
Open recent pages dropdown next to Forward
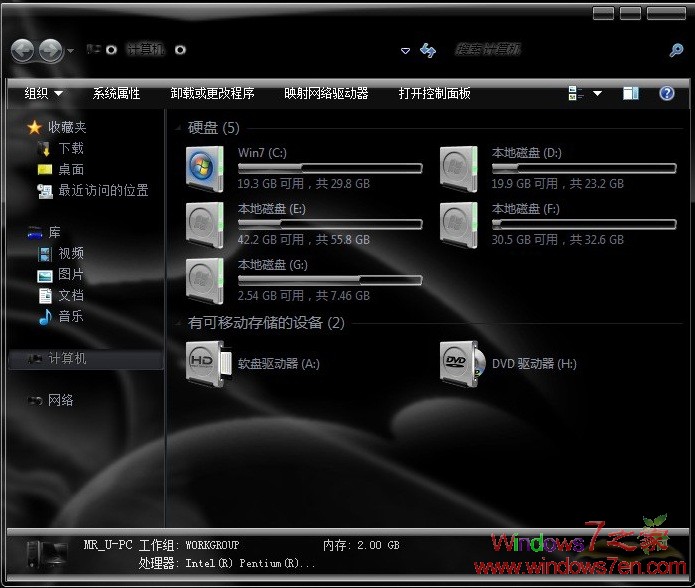click(70, 51)
